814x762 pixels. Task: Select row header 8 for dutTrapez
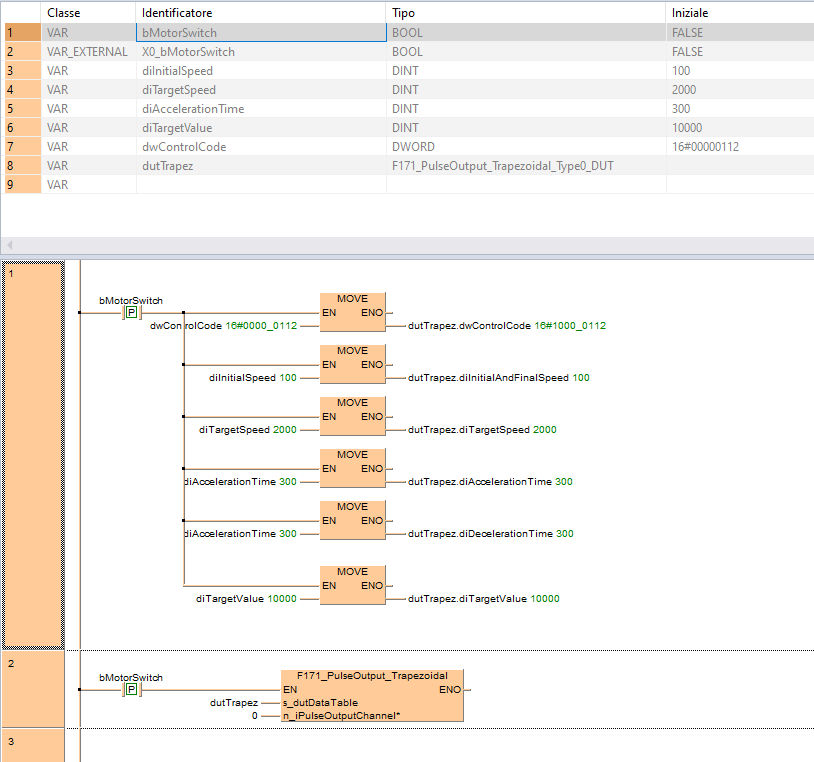(21, 166)
